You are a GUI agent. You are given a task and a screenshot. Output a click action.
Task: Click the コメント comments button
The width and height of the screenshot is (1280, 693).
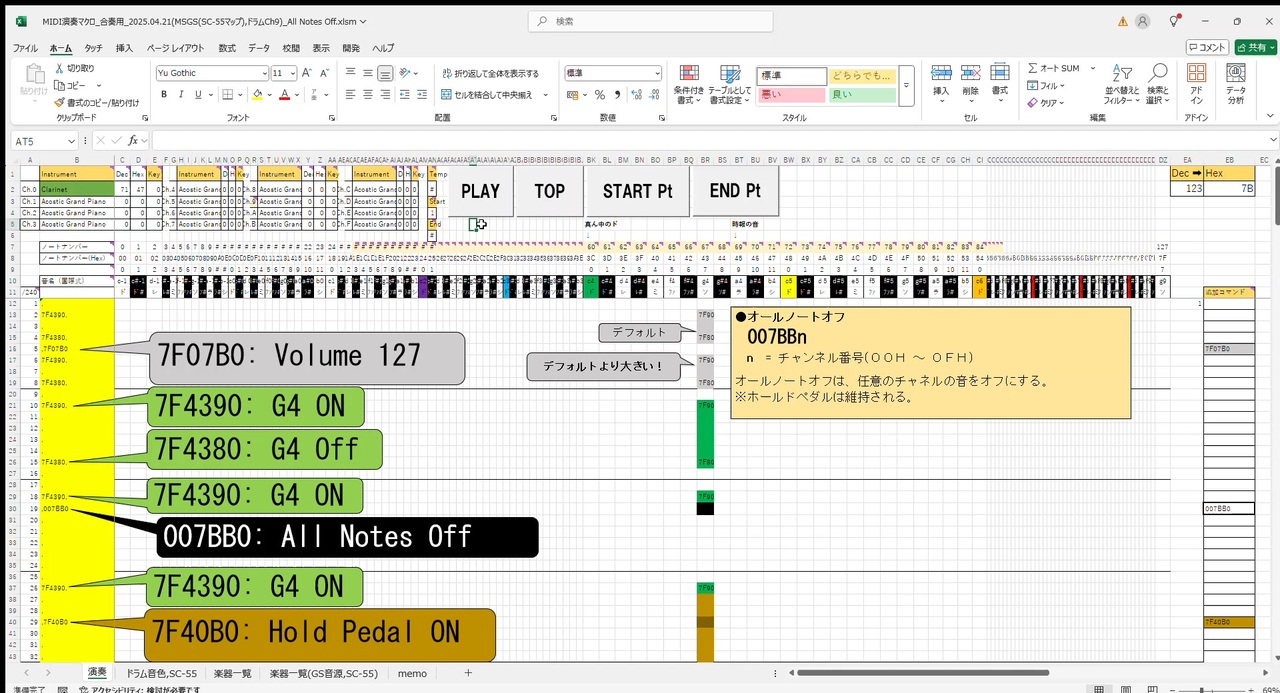(1208, 47)
